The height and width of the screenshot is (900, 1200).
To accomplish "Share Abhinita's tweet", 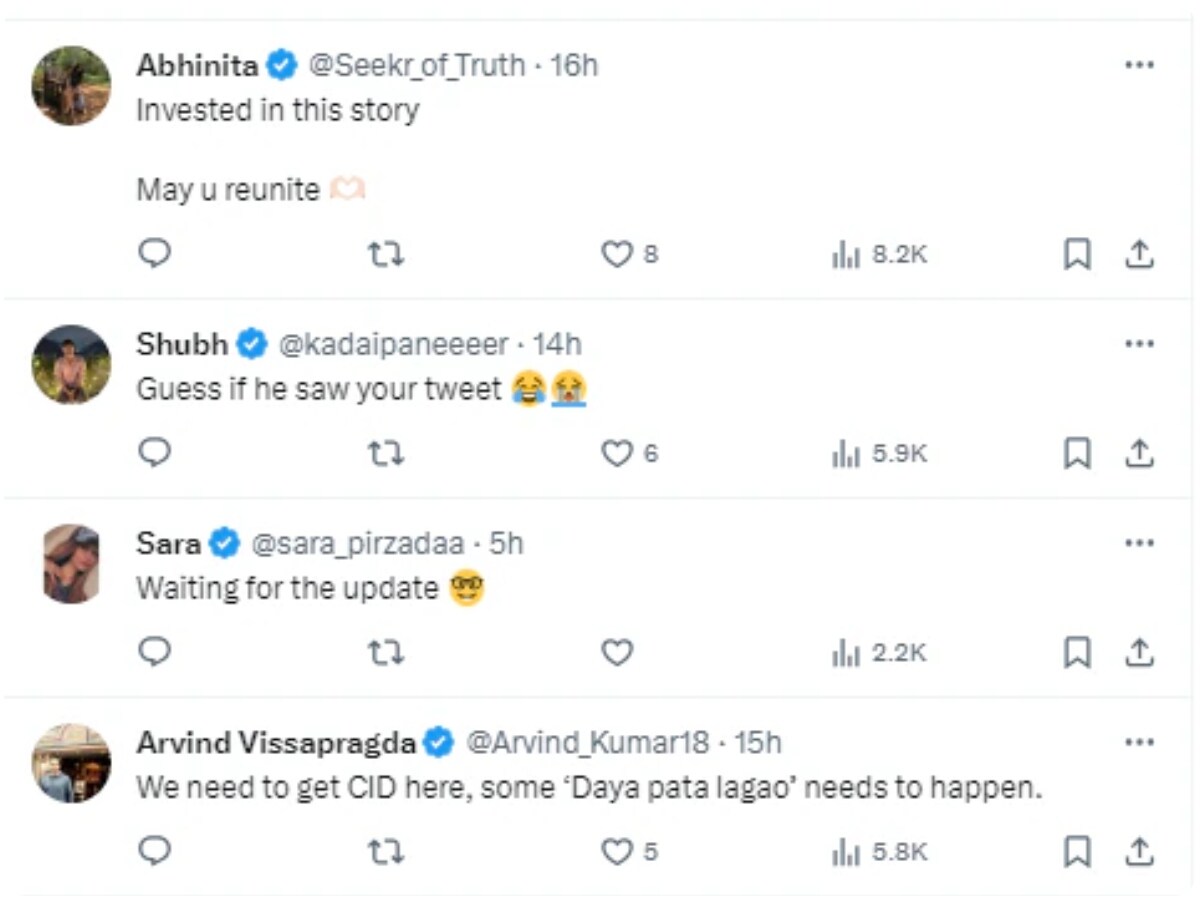I will (1139, 255).
